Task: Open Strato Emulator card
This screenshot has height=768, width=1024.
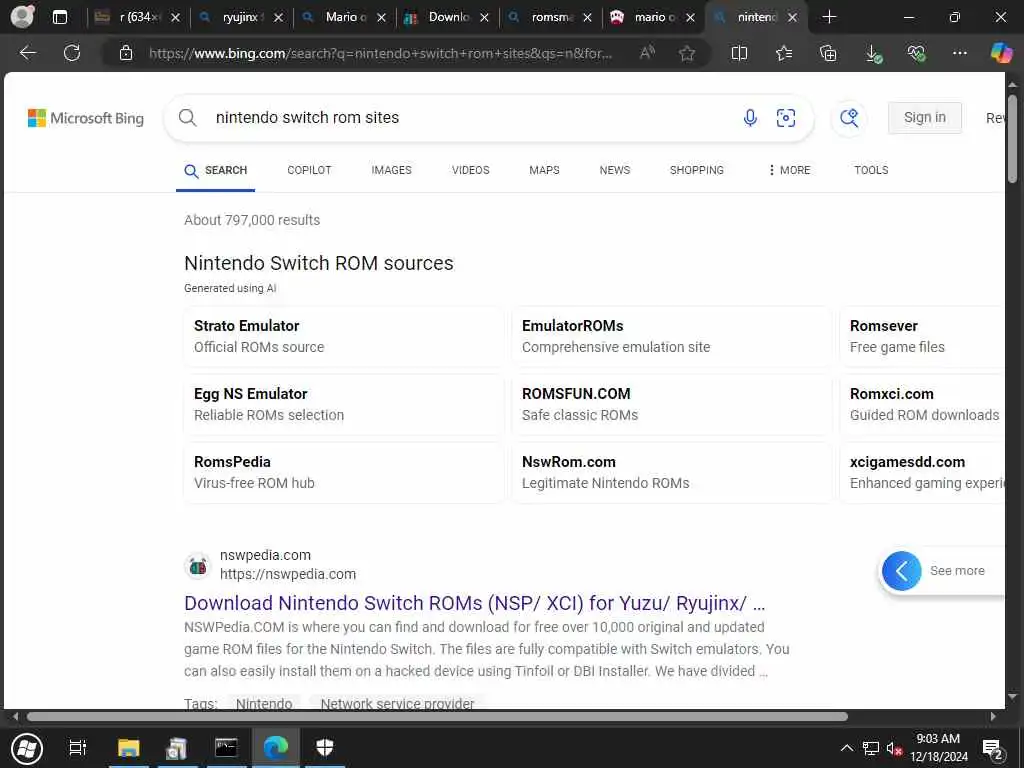Action: (344, 336)
